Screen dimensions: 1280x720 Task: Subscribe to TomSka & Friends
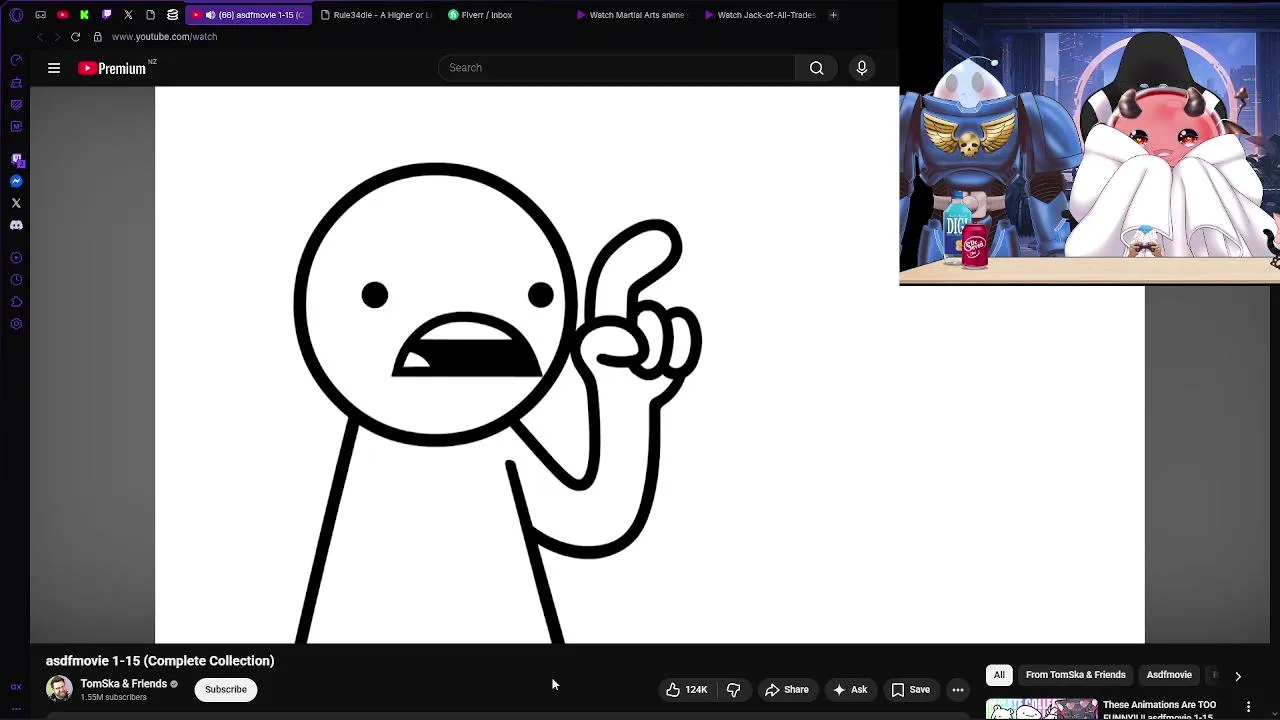point(226,689)
